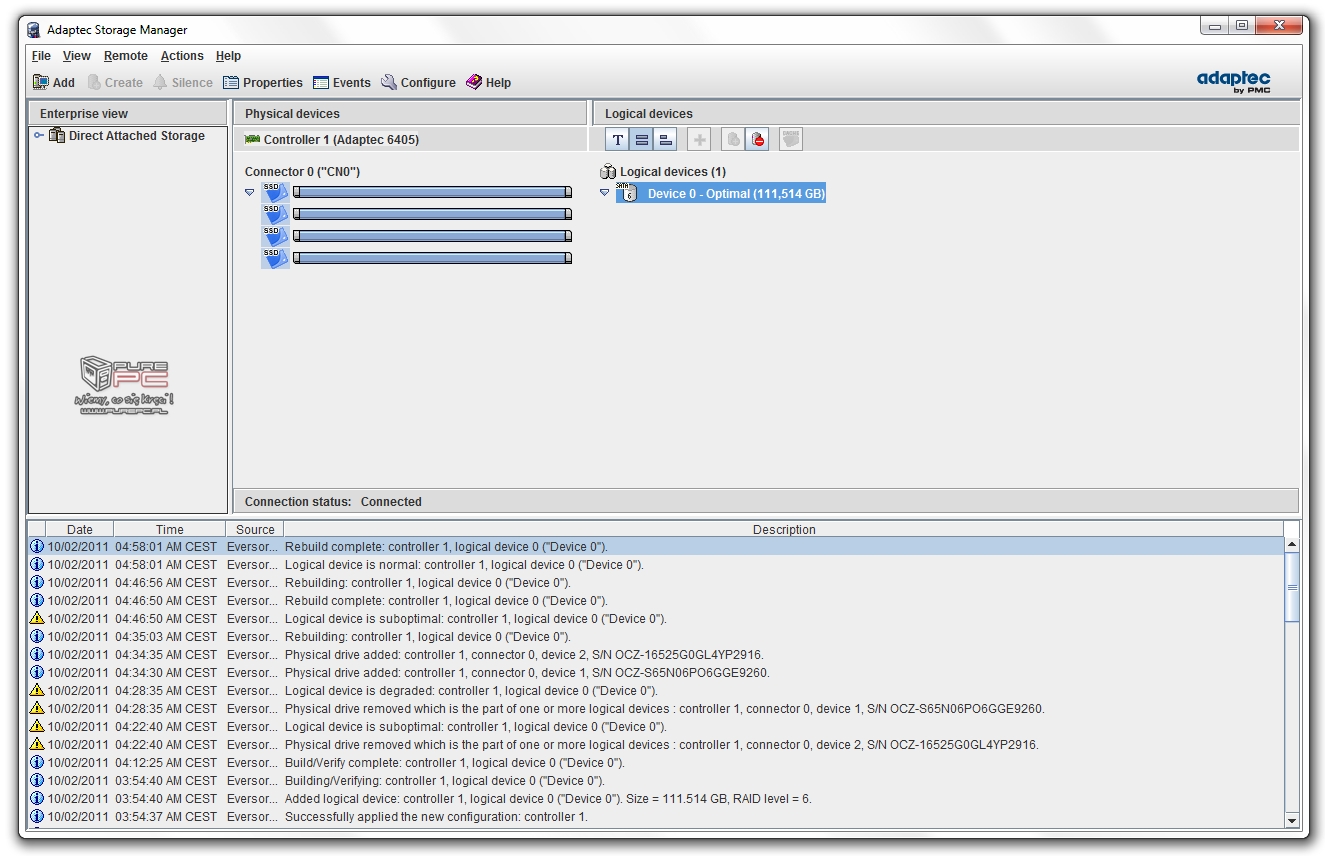Collapse the Connector 0 drive list triangle
Screen dimensions: 1325x856
point(250,192)
